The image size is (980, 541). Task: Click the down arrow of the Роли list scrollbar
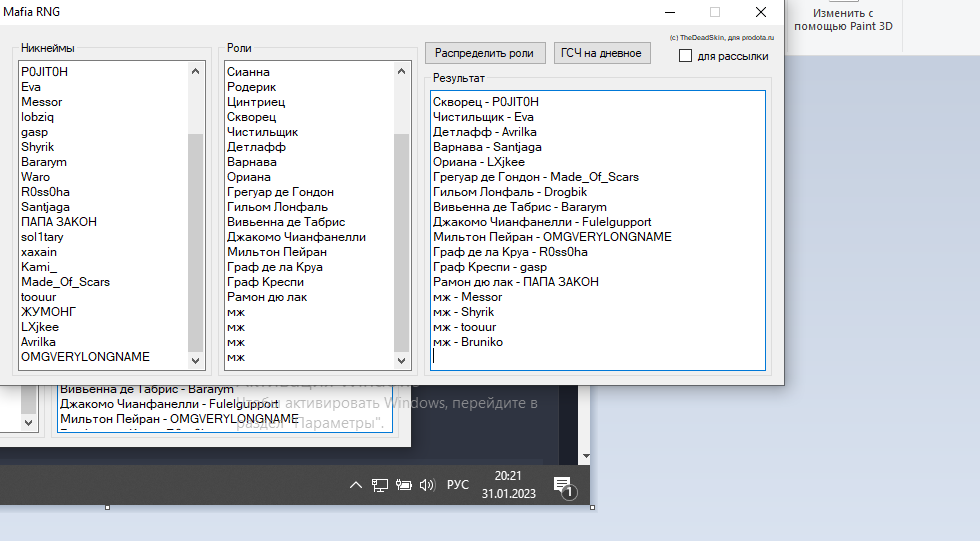point(402,360)
